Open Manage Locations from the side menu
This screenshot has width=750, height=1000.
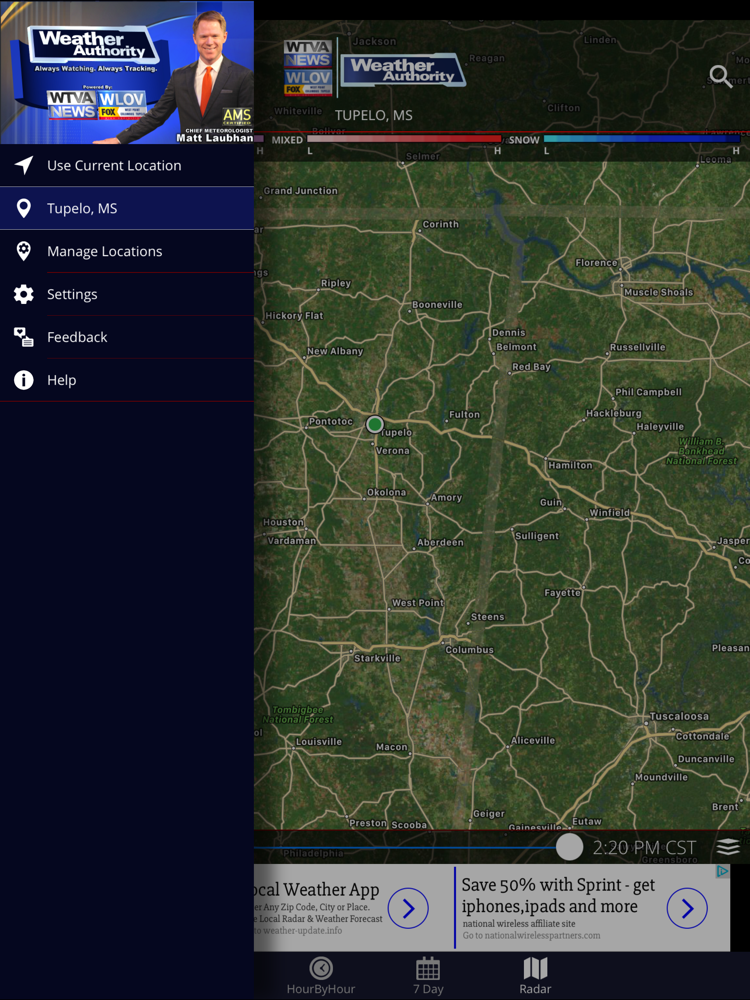[127, 251]
